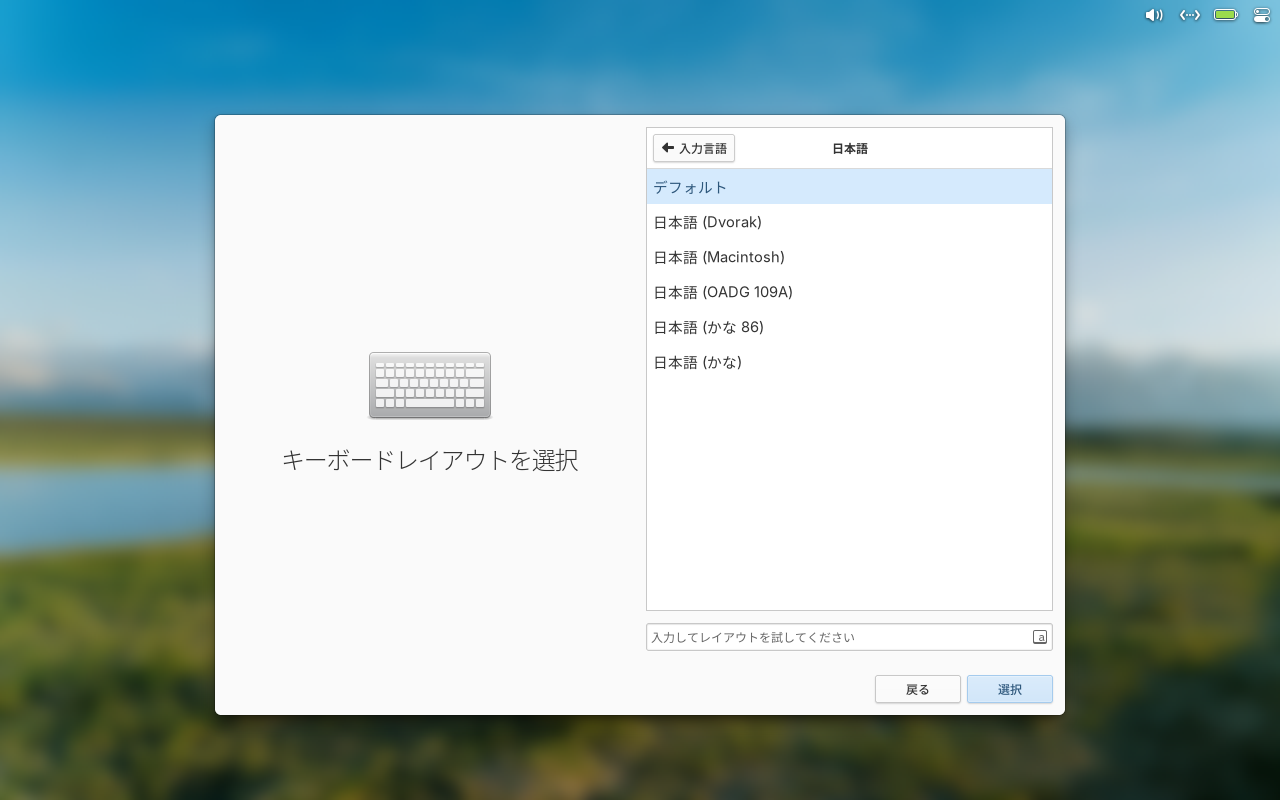This screenshot has height=800, width=1280.
Task: Open the network indicator in top panel
Action: 1189,15
